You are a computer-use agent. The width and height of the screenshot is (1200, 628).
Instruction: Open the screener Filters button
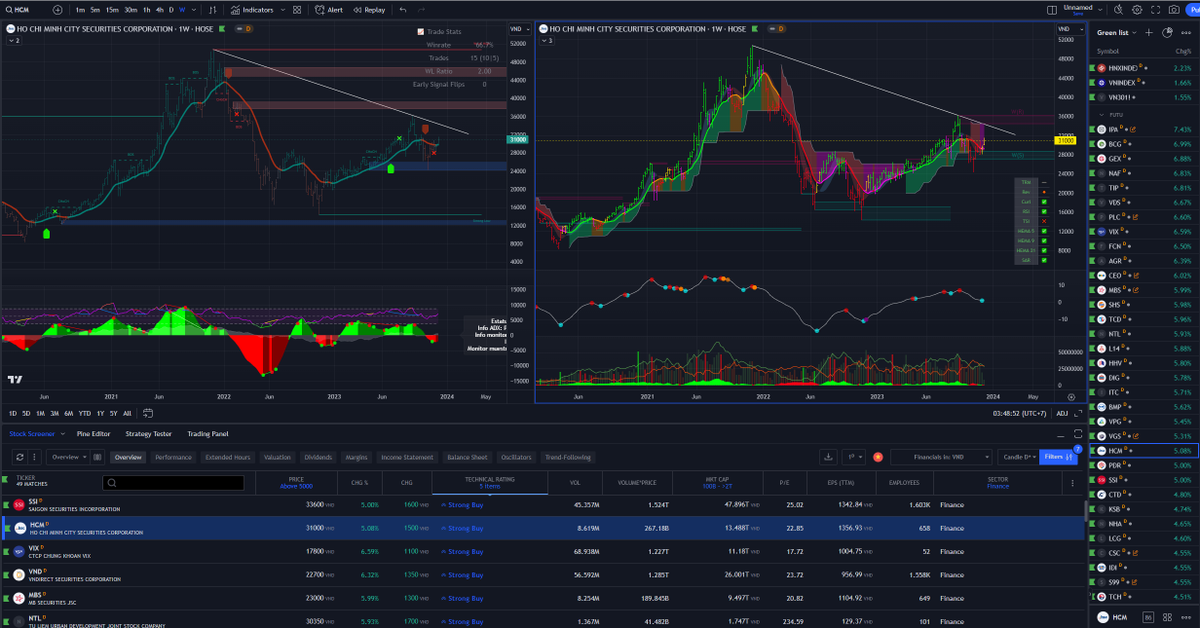click(1059, 457)
